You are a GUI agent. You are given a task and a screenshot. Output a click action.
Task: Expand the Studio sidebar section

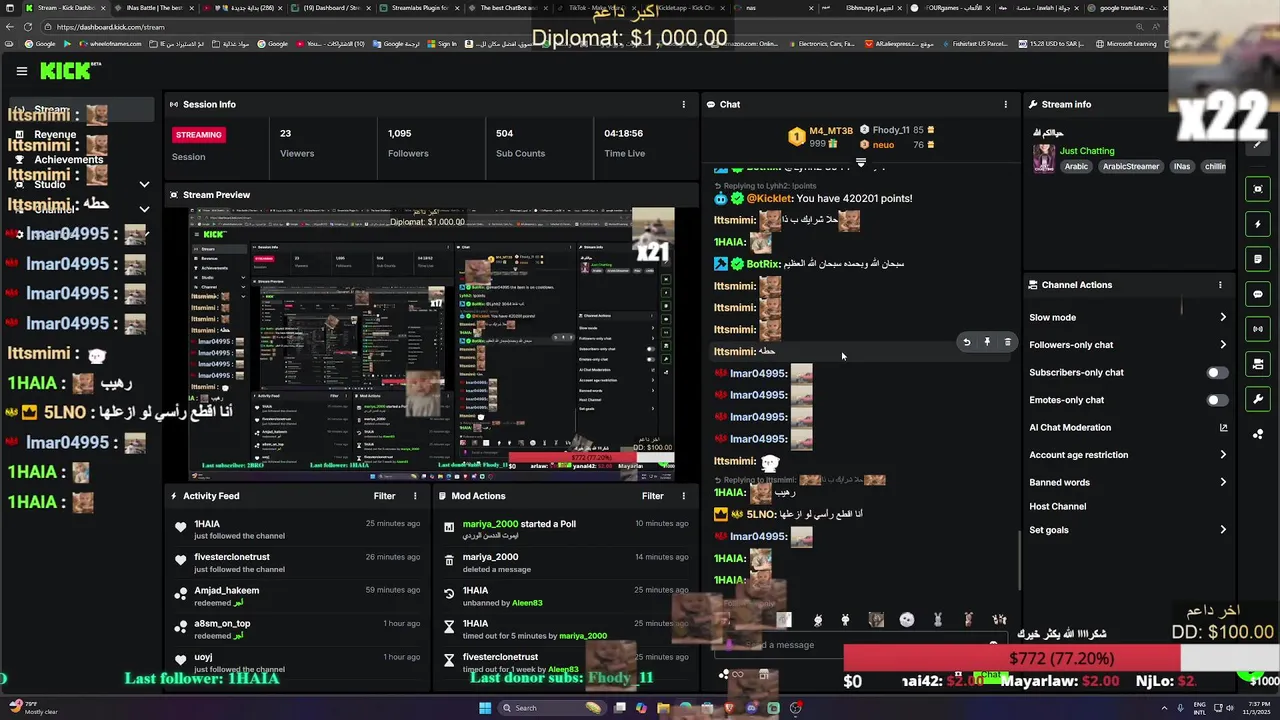coord(144,185)
